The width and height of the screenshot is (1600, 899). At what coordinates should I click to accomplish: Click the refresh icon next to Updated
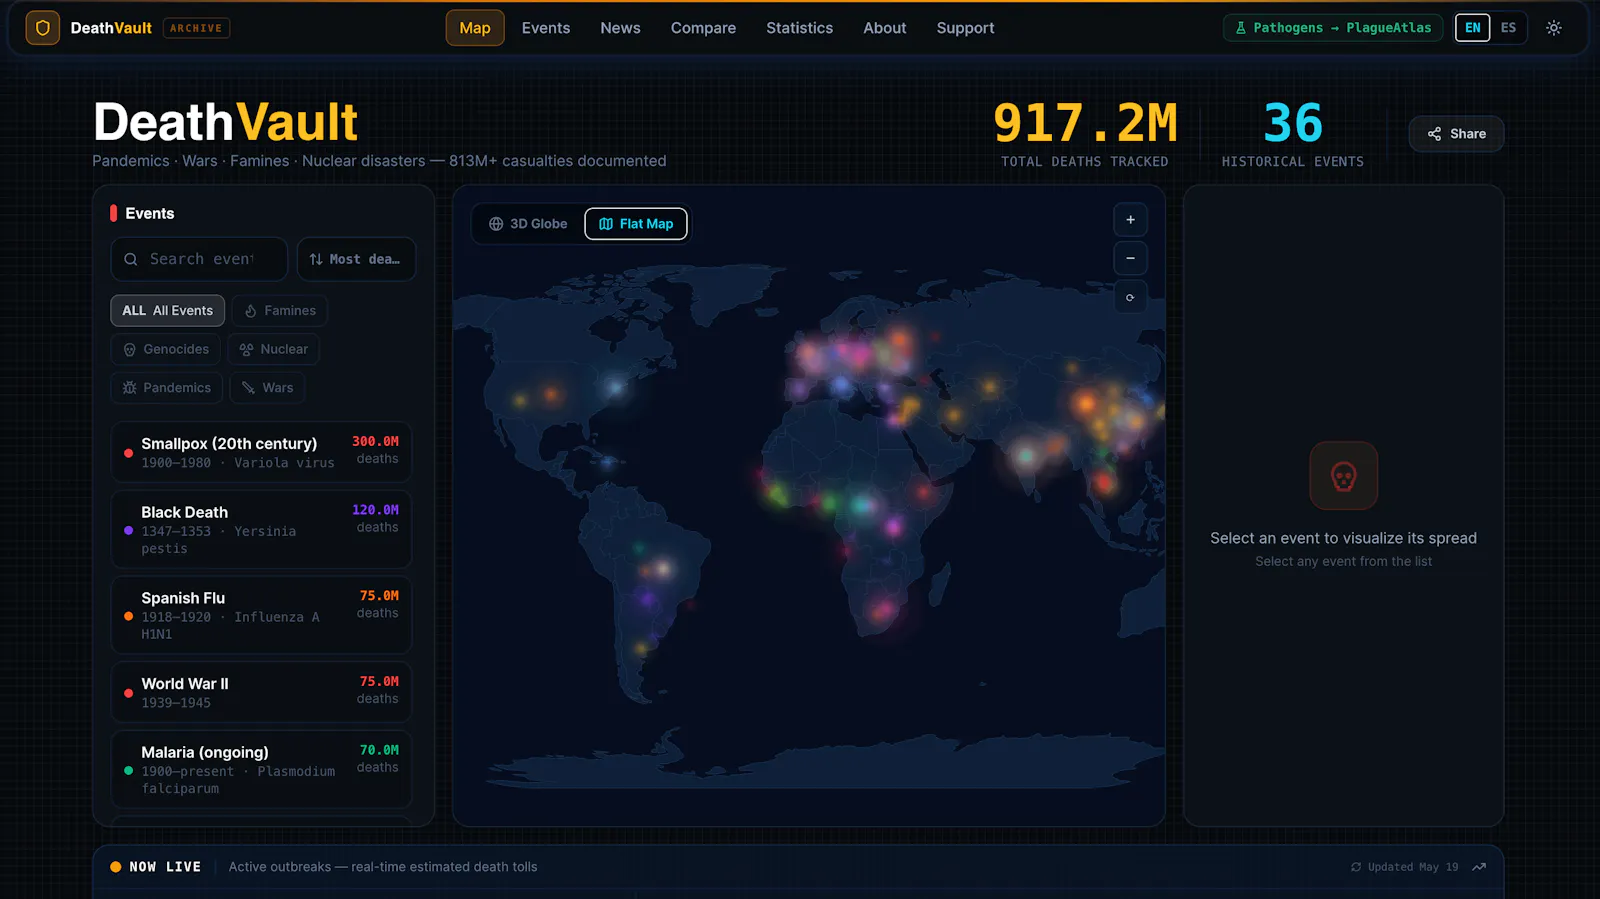click(1356, 867)
